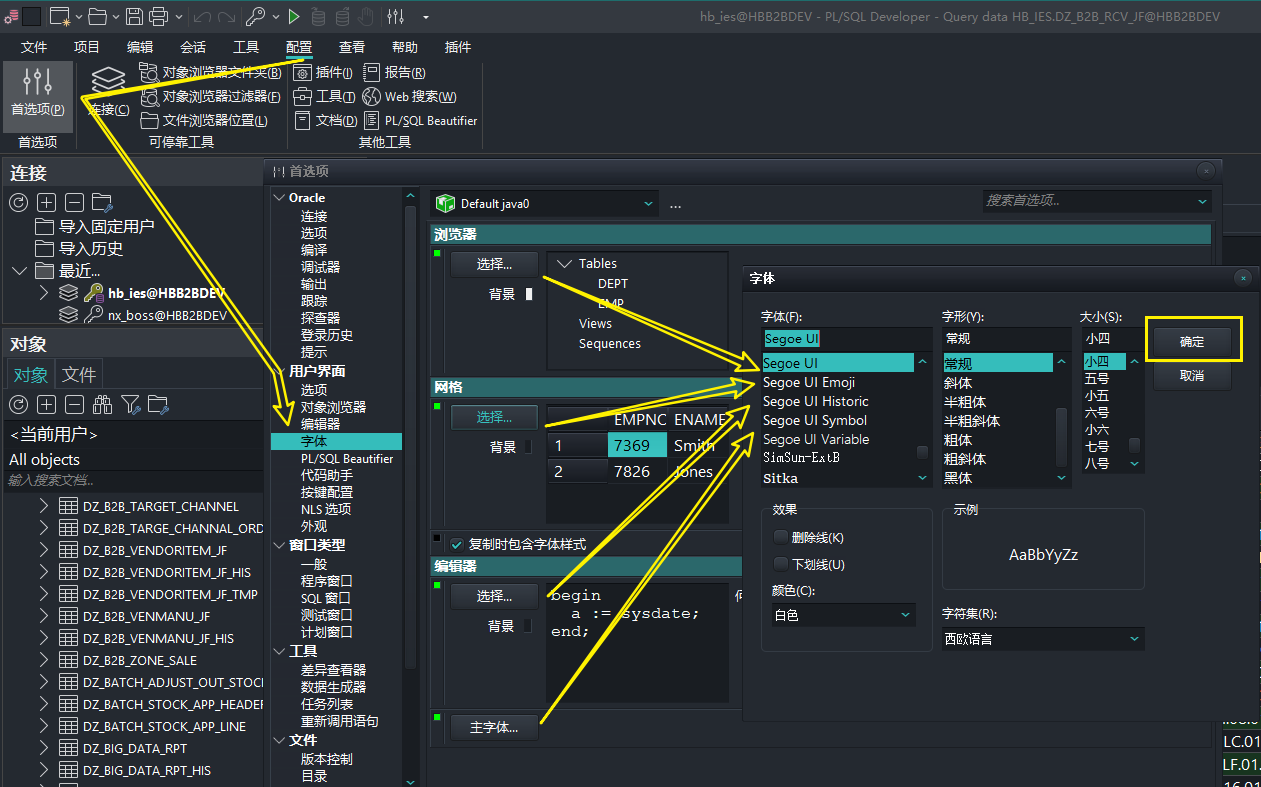1261x787 pixels.
Task: Toggle 背景 checkbox under 编辑器 section
Action: (529, 626)
